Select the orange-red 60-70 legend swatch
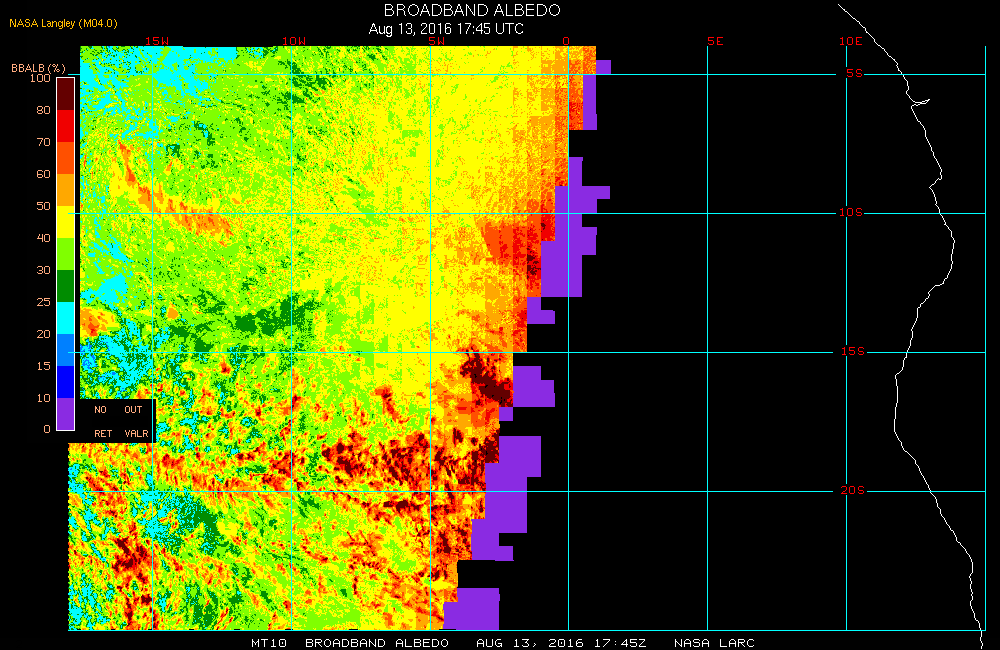The height and width of the screenshot is (650, 1000). 66,158
